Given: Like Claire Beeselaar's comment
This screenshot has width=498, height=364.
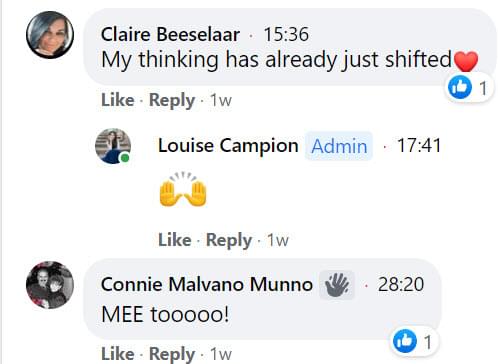Looking at the screenshot, I should (118, 100).
